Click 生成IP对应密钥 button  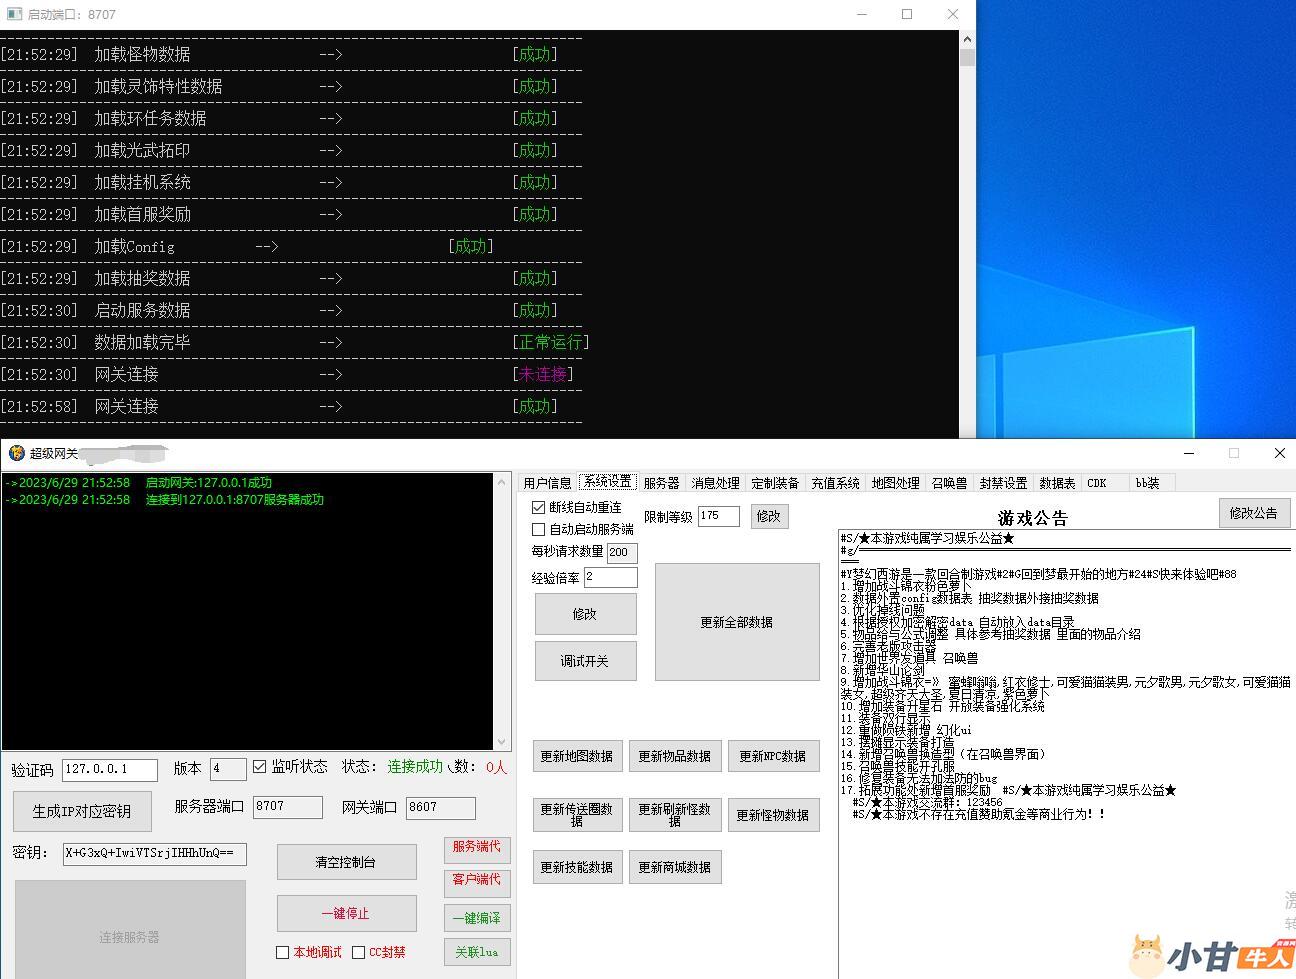tap(82, 811)
